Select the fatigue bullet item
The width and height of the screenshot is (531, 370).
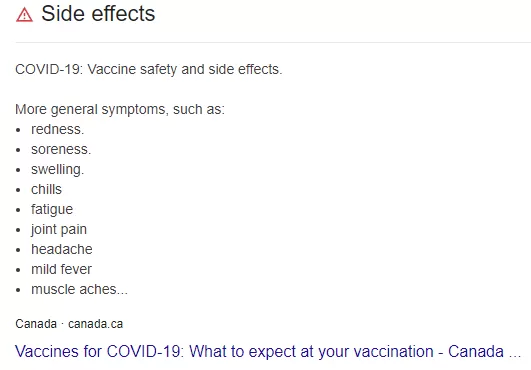click(52, 210)
